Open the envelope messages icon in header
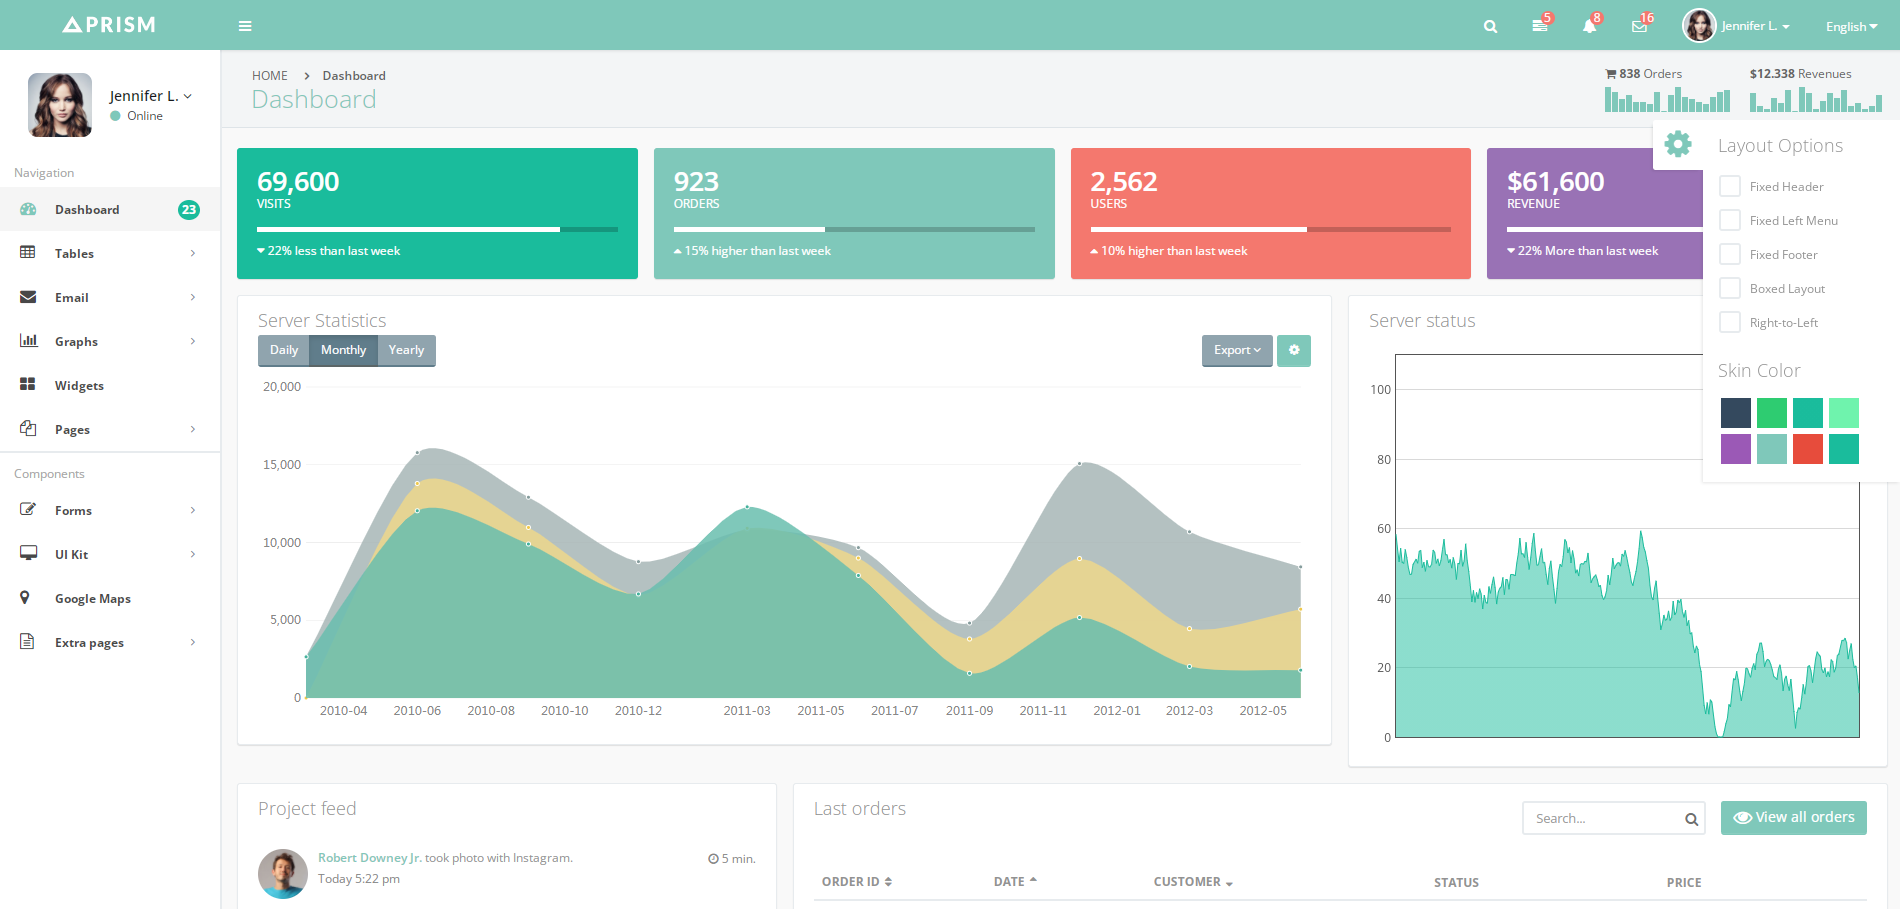The width and height of the screenshot is (1900, 909). coord(1639,27)
